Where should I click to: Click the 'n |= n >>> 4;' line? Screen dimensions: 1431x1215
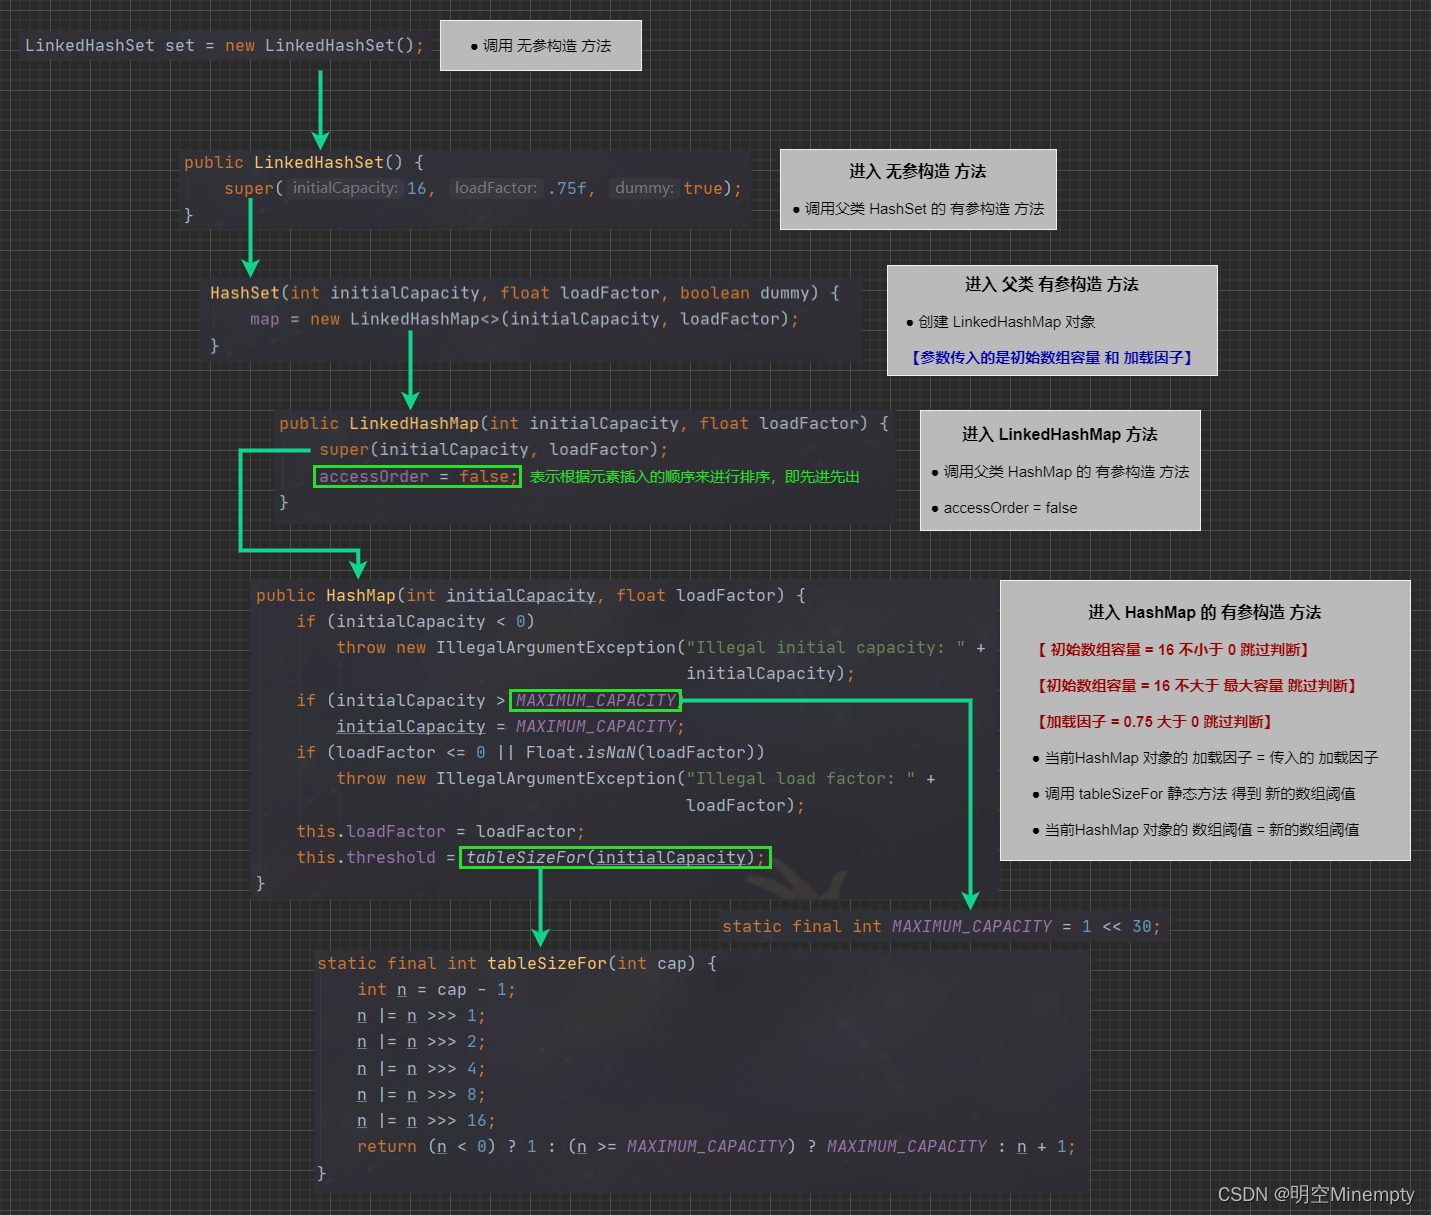point(421,1068)
